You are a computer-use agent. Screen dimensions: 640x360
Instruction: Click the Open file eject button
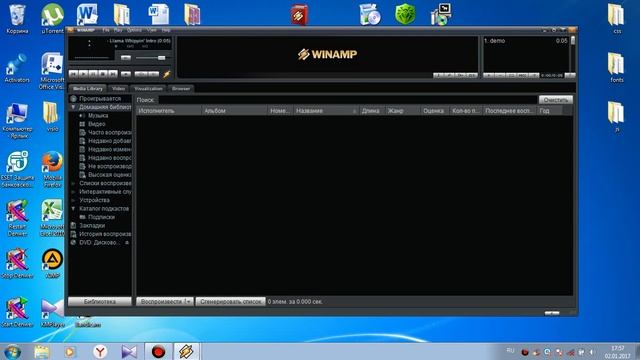tap(126, 74)
